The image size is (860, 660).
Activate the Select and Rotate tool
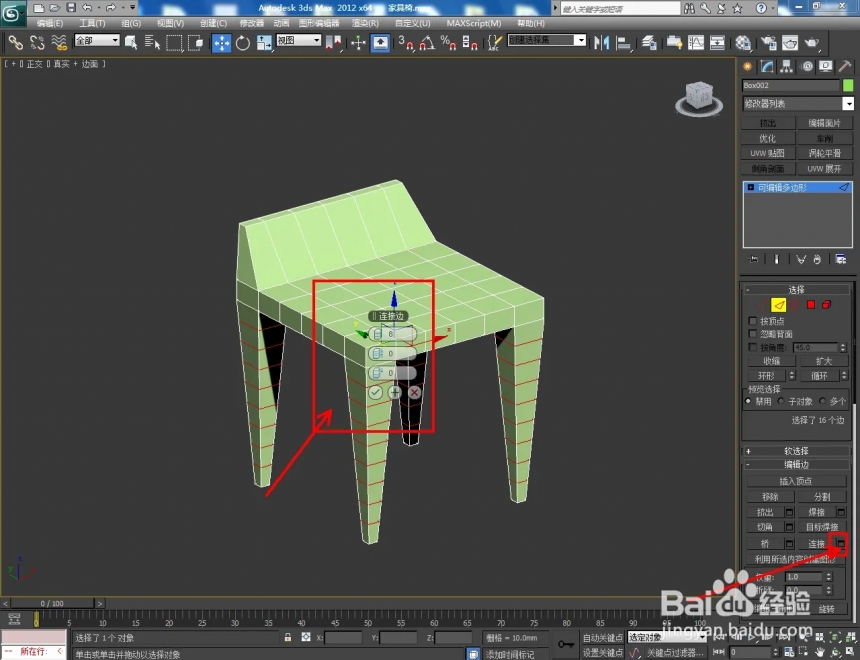pos(242,43)
